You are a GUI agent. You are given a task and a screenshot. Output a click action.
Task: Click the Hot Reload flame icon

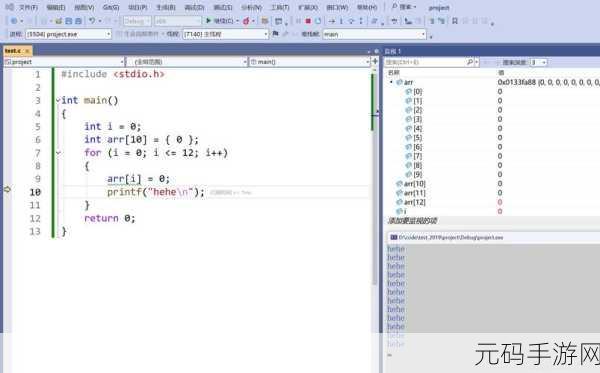[x=246, y=21]
